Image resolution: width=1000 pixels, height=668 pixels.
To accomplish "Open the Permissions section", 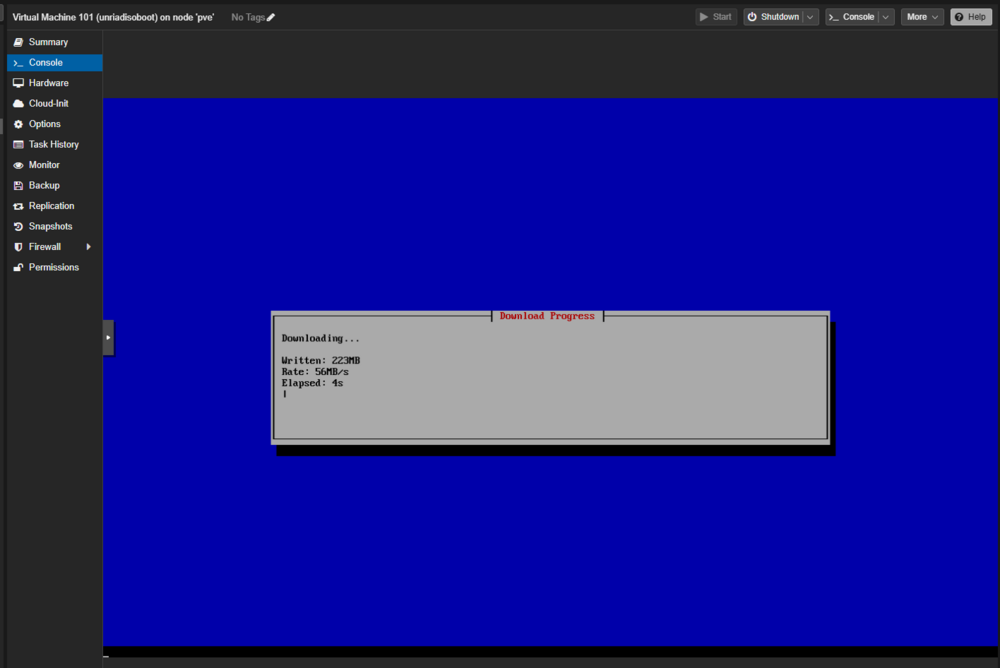I will click(x=54, y=267).
